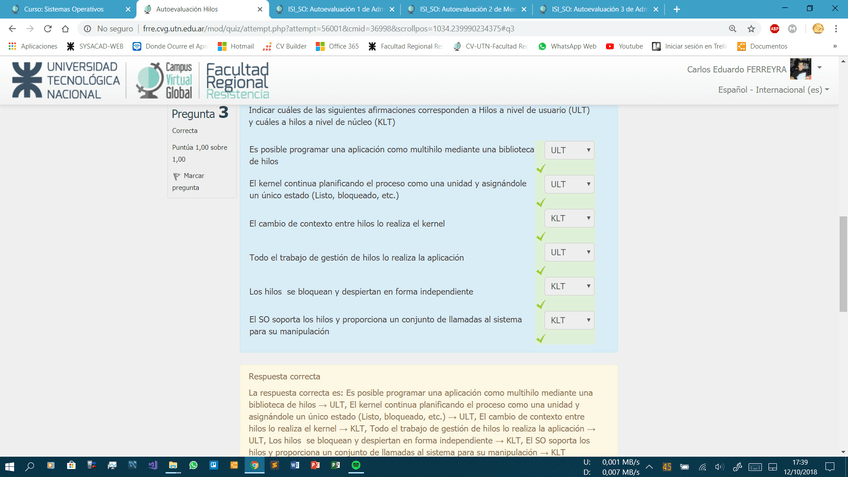
Task: Open the volume control in system tray
Action: point(719,467)
